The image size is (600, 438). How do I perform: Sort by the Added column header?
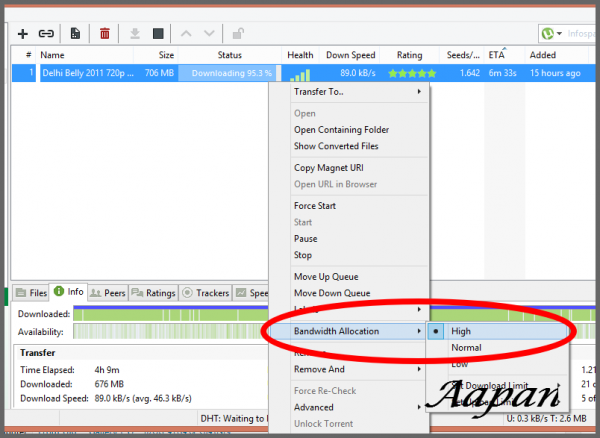tap(556, 55)
